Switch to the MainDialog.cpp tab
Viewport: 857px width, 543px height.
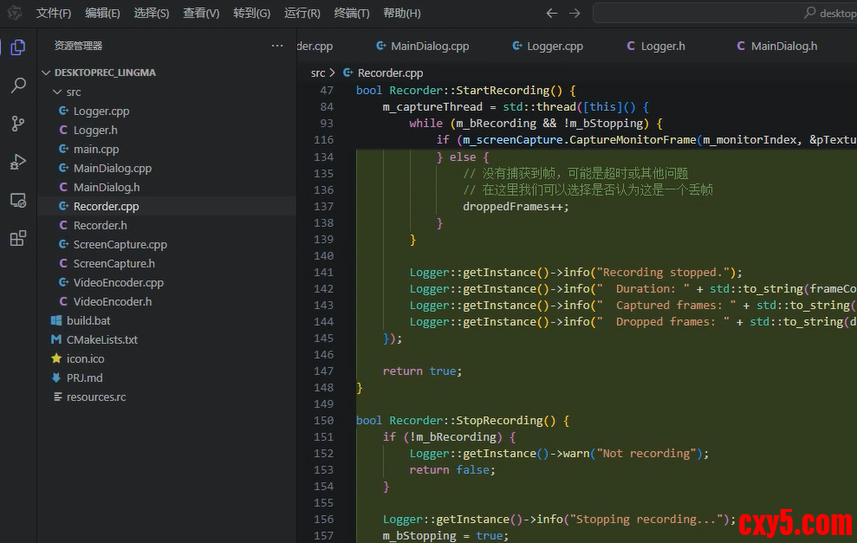(x=429, y=46)
